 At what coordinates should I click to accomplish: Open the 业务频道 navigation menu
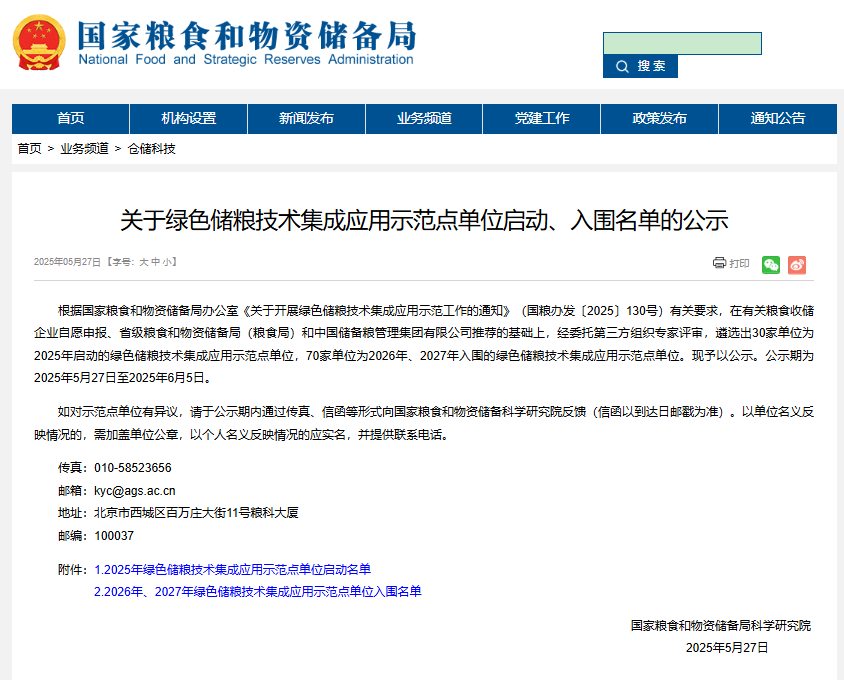tap(424, 118)
